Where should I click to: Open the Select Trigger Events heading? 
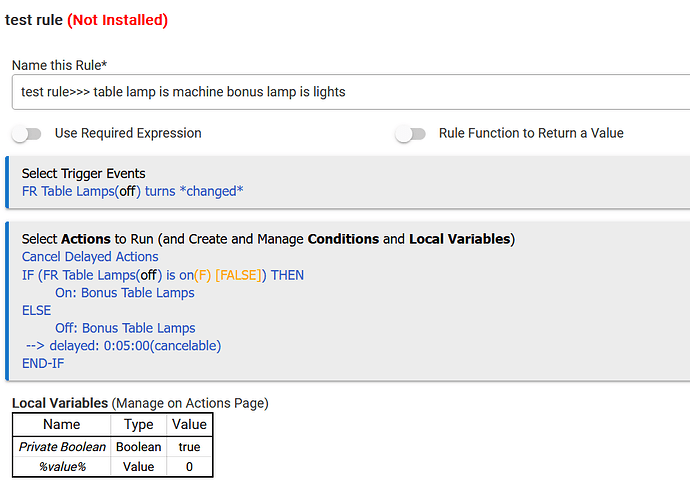coord(84,173)
